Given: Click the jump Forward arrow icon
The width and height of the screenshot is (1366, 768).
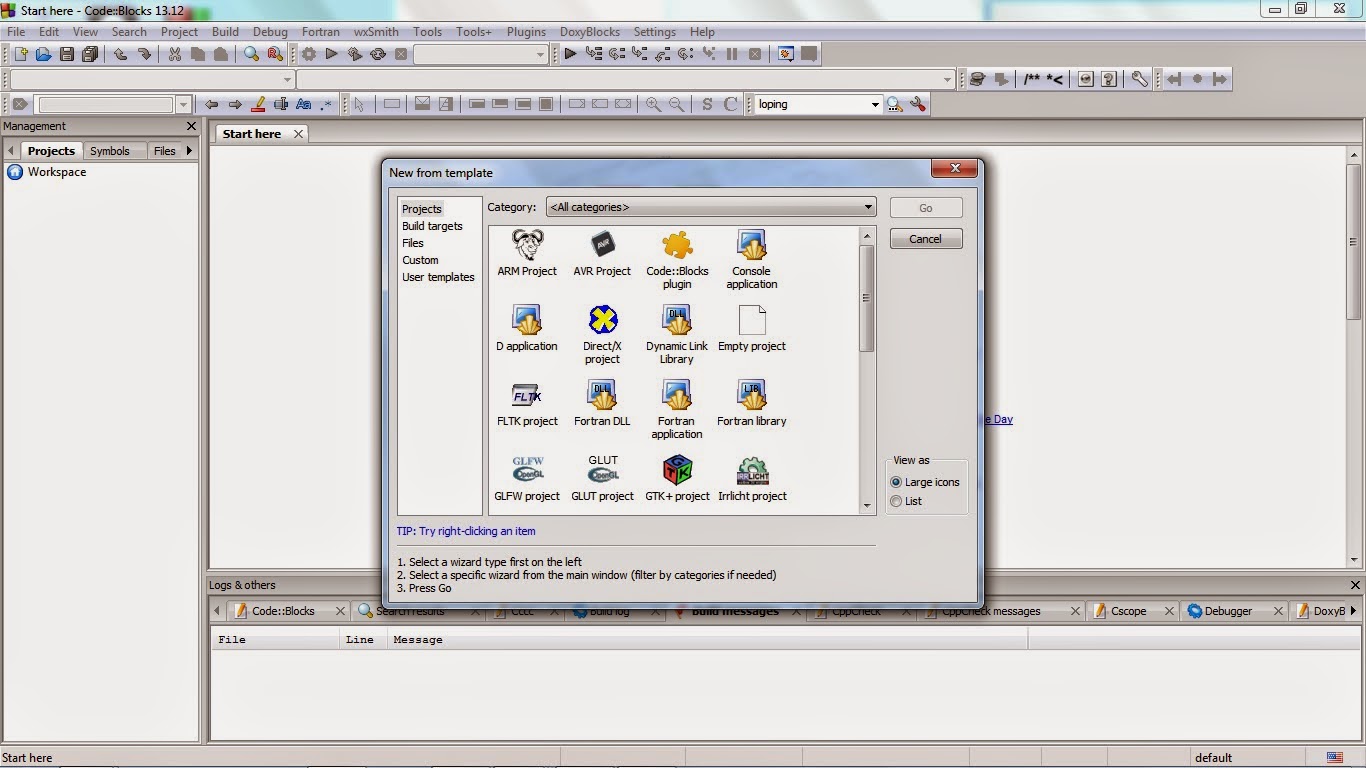Looking at the screenshot, I should click(x=235, y=104).
